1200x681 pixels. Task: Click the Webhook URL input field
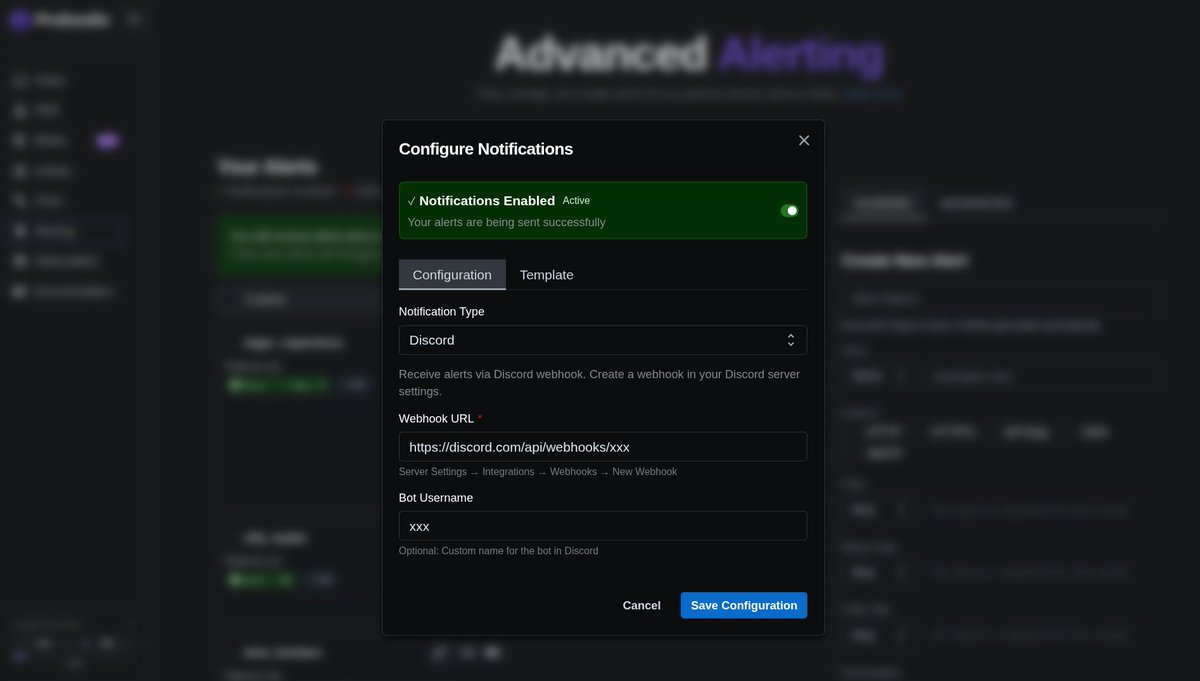click(603, 447)
